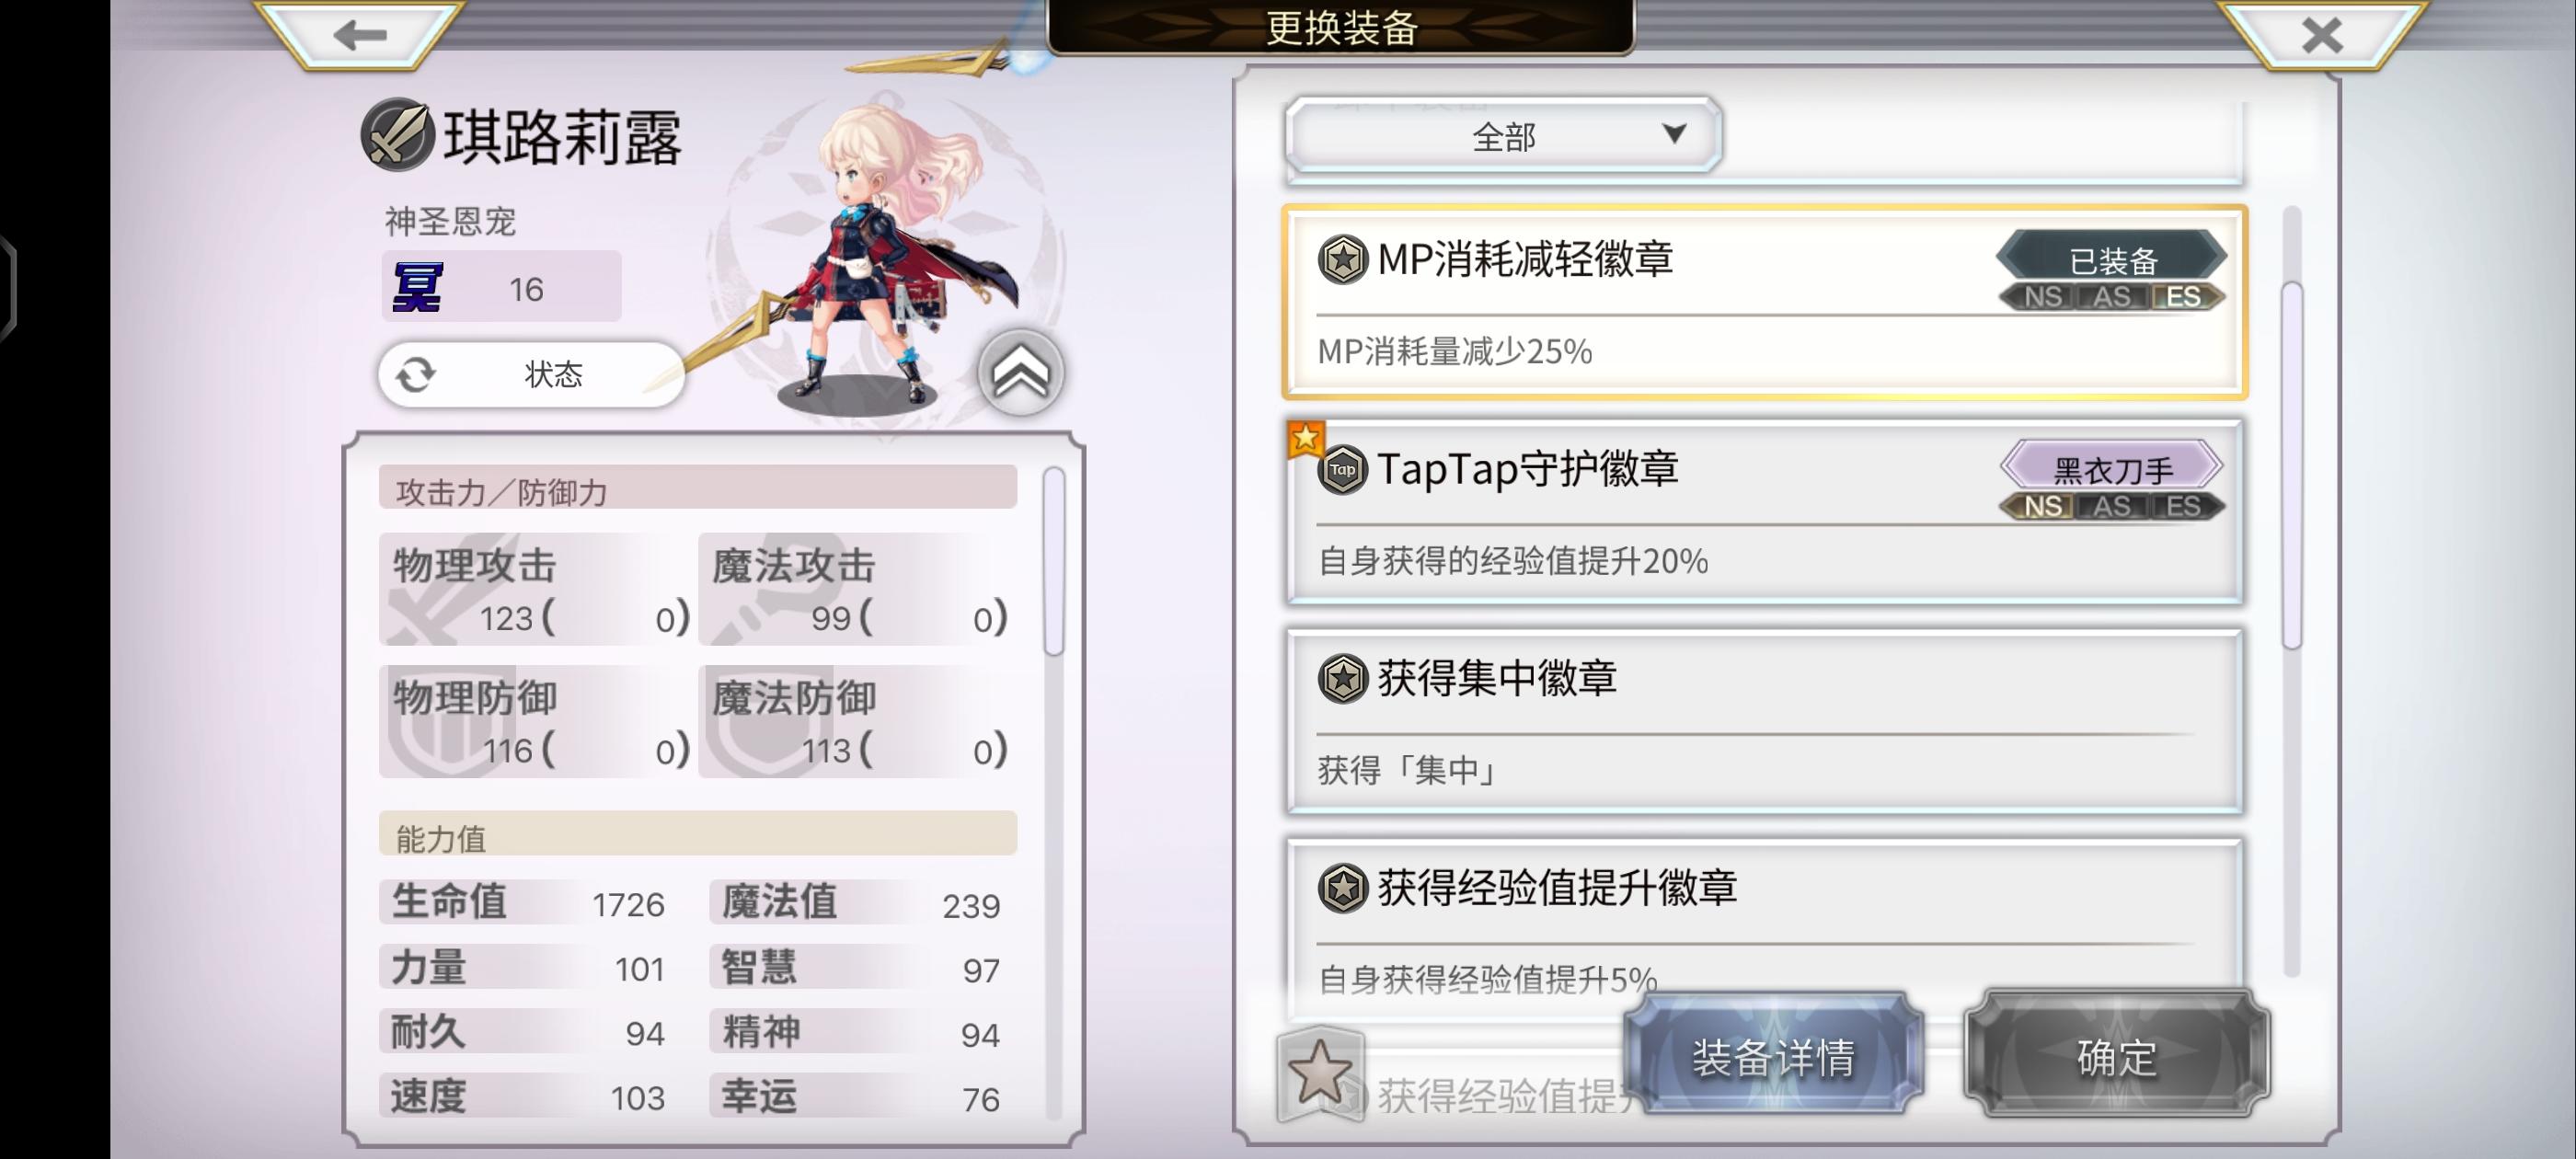Screen dimensions: 2576x1159
Task: Open the 全部 filter dropdown
Action: click(x=1502, y=135)
